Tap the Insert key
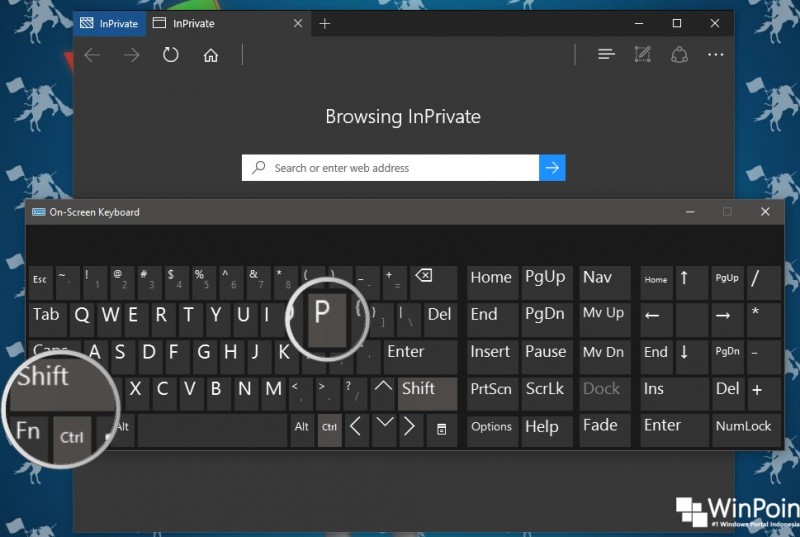 coord(492,356)
